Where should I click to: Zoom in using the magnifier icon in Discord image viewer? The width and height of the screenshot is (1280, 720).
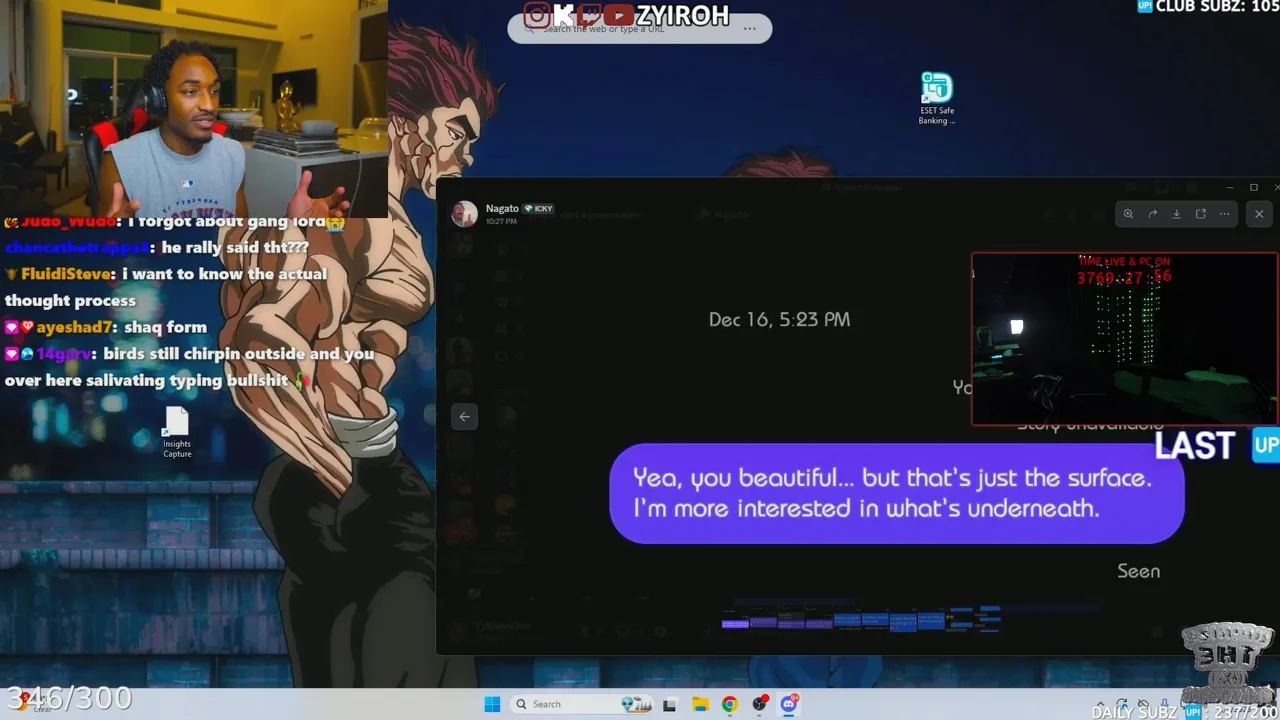1128,214
